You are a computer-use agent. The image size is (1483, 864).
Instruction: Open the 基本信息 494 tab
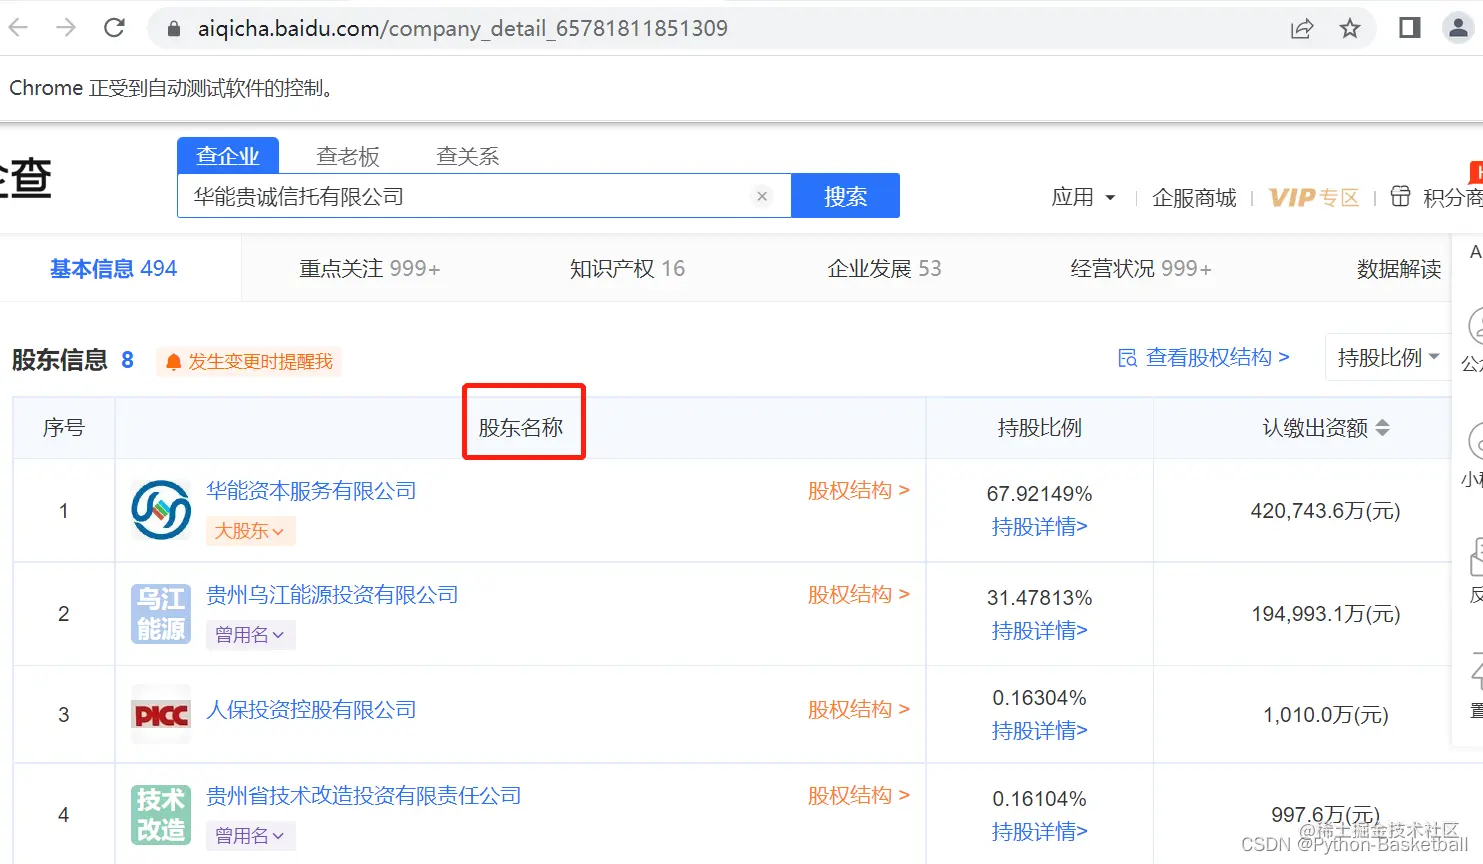coord(114,268)
